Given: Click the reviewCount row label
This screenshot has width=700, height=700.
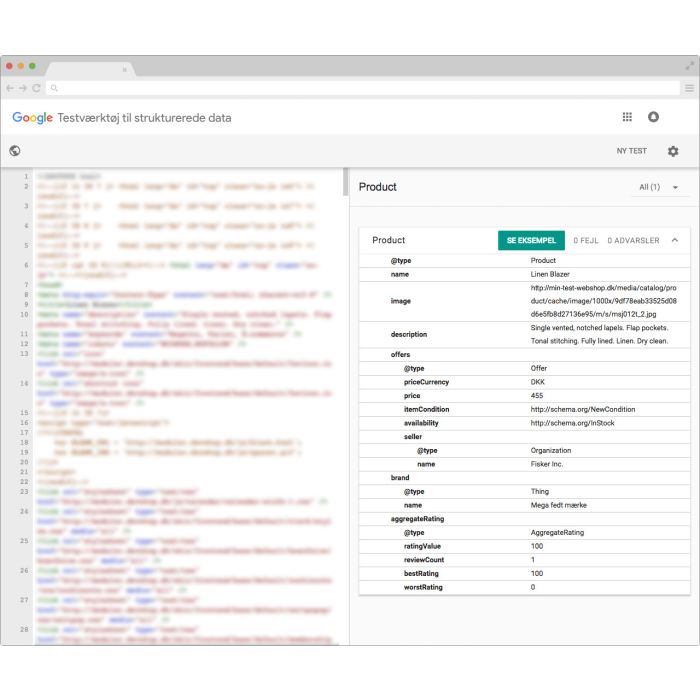Looking at the screenshot, I should point(424,560).
